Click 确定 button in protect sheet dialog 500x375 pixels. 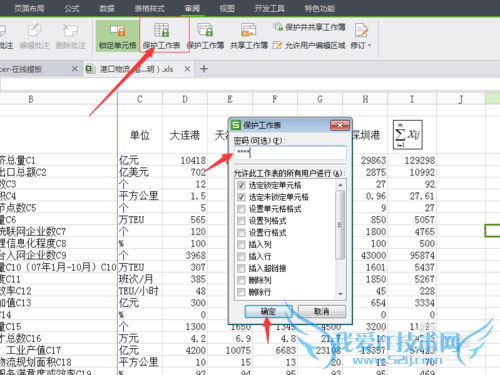268,312
